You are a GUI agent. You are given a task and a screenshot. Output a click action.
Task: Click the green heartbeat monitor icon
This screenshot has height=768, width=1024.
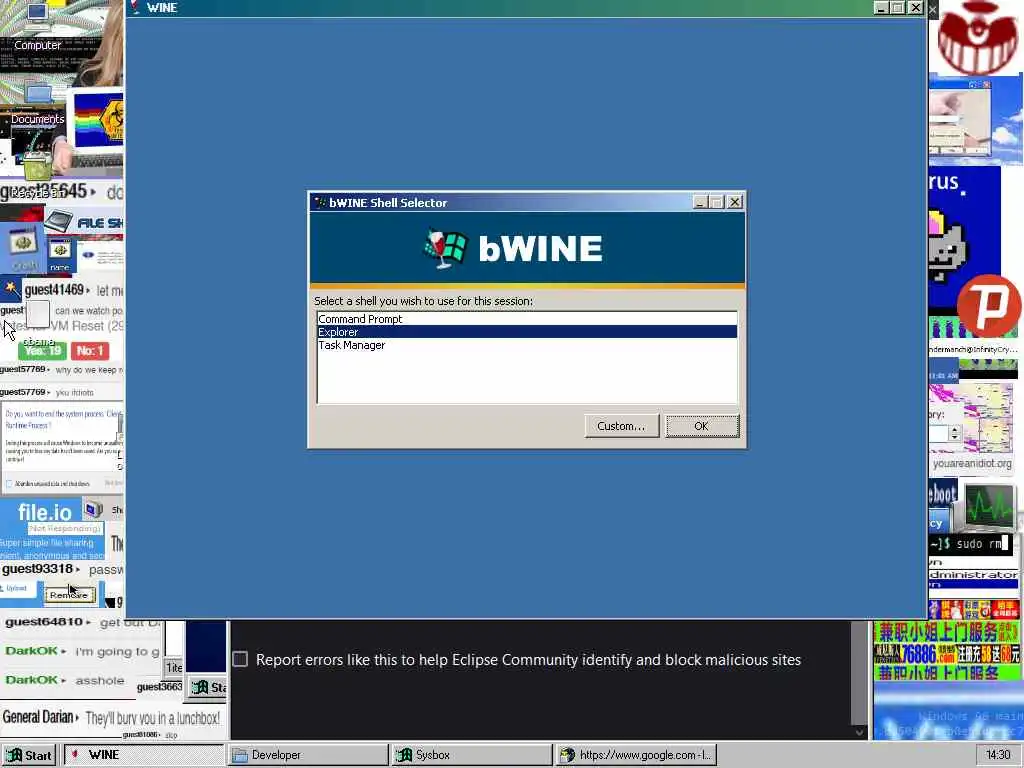tap(989, 506)
